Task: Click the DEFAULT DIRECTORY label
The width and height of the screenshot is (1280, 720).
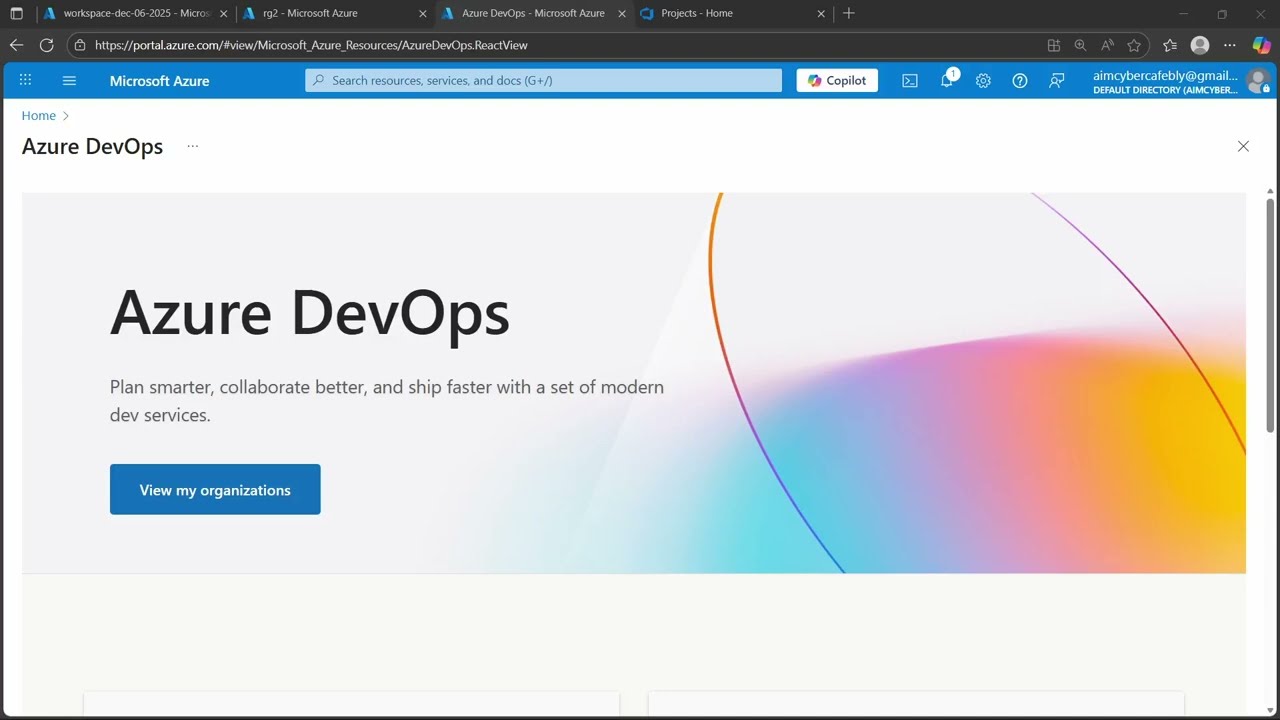Action: tap(1165, 90)
